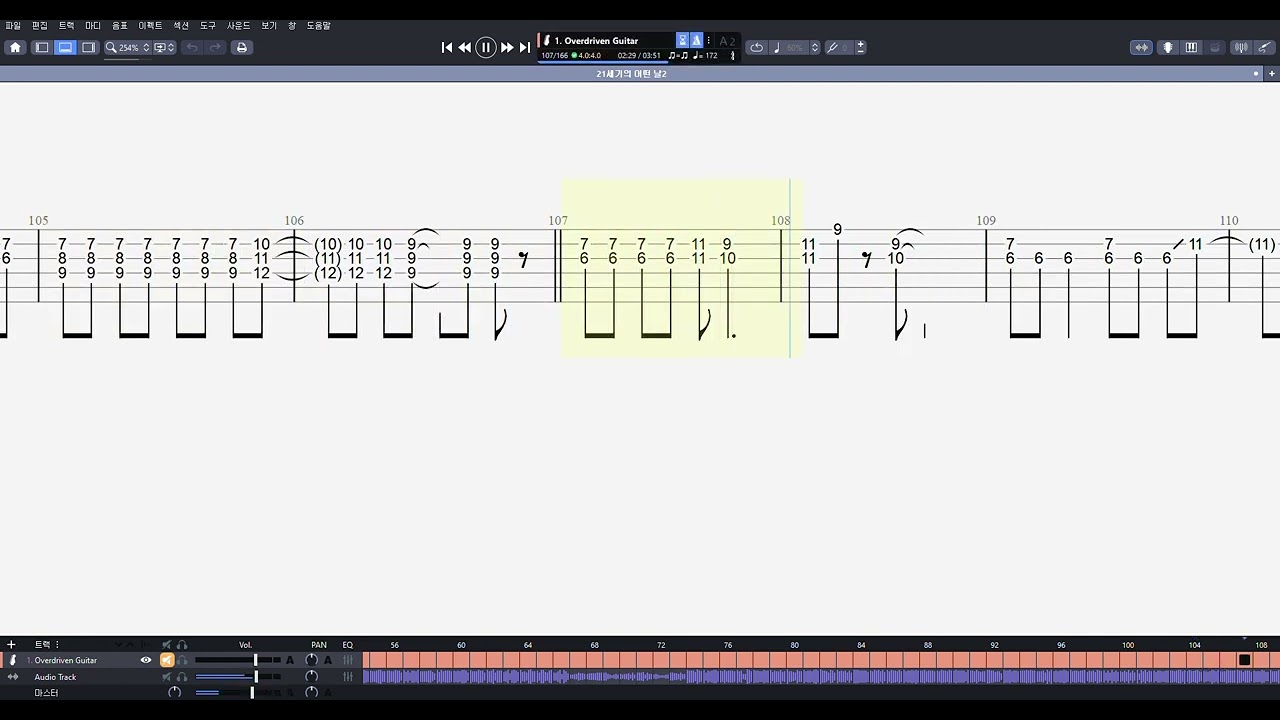
Task: Toggle the metronome button
Action: tap(697, 41)
